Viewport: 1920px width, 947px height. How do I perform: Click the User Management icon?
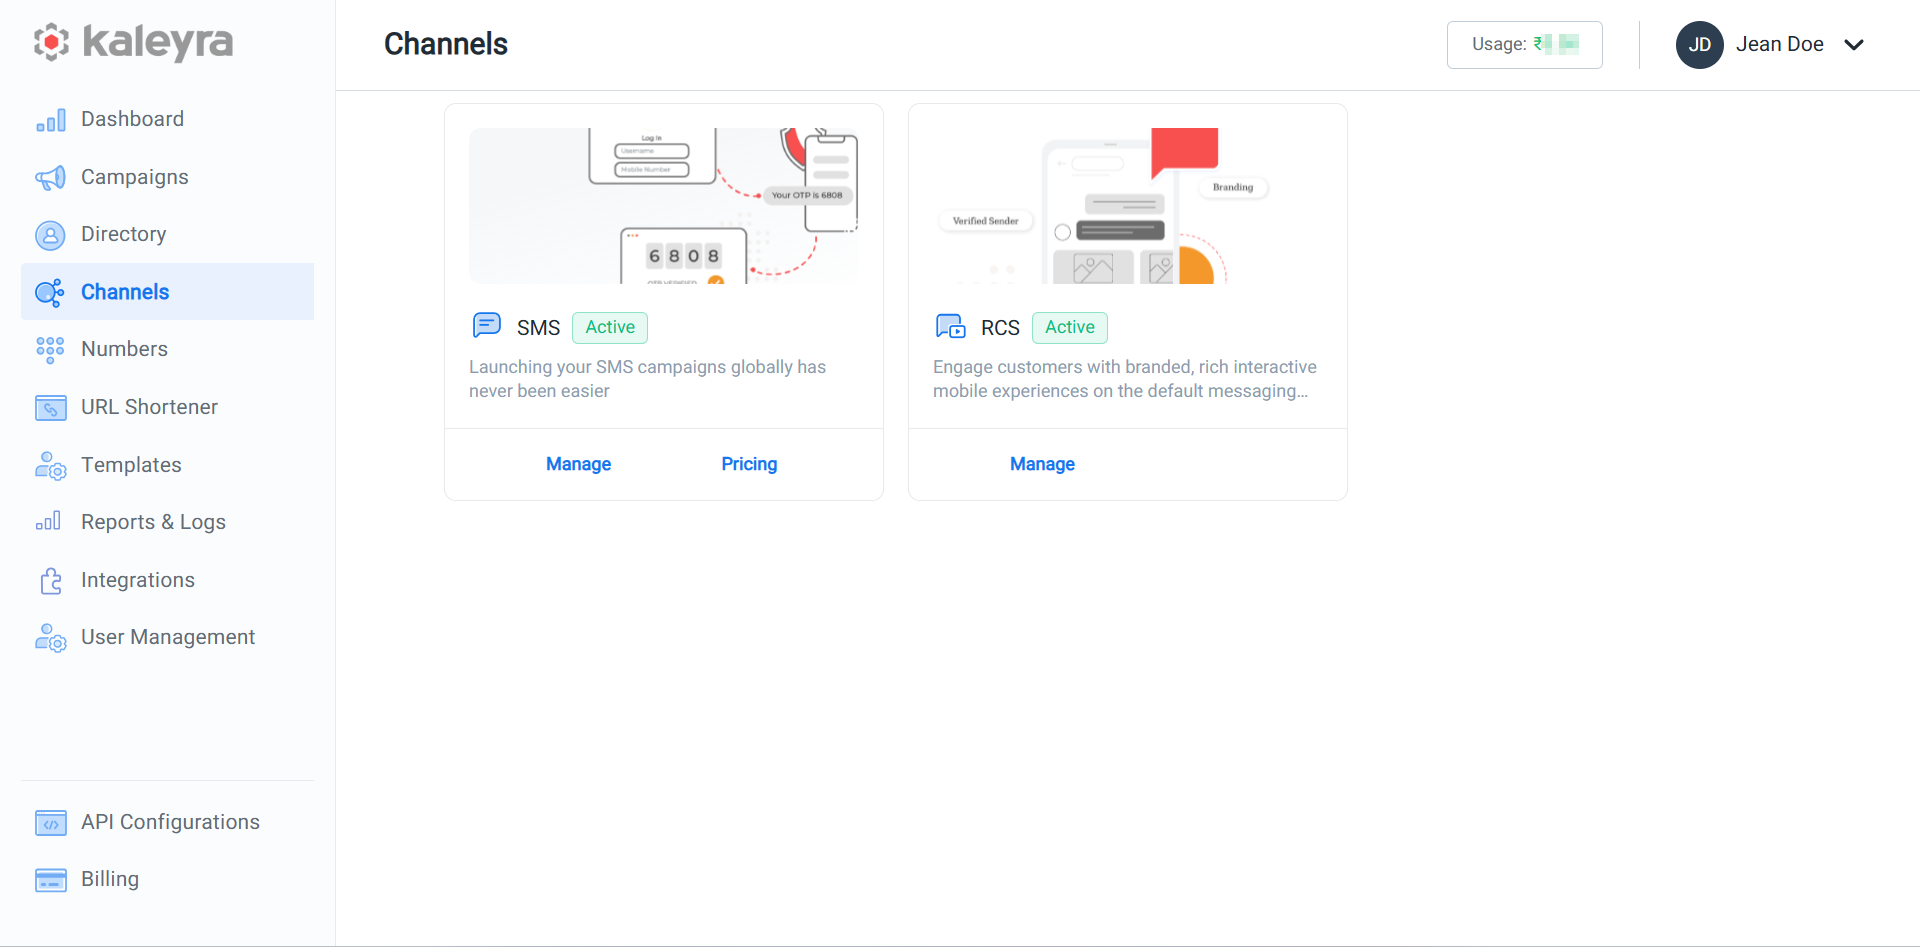51,638
